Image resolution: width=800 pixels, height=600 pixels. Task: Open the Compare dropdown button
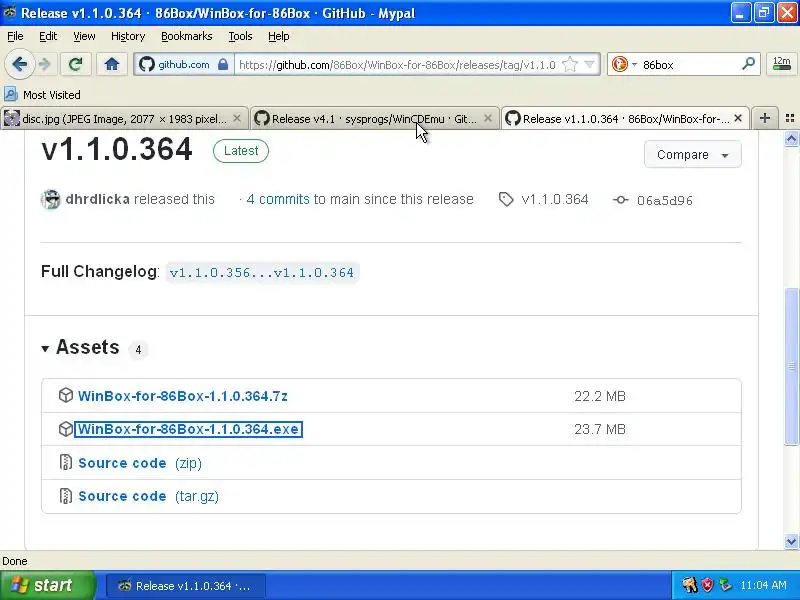tap(692, 155)
